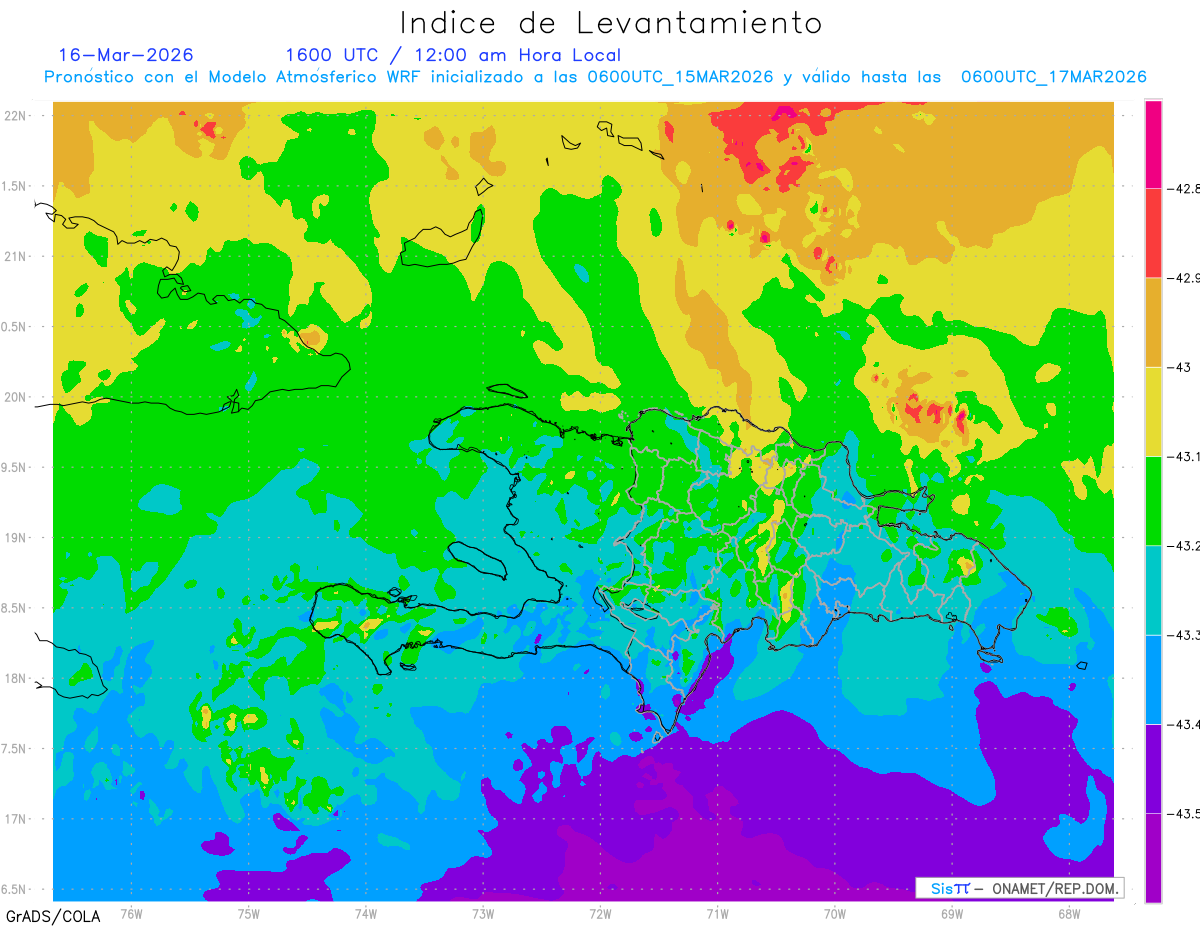Click the '17N' latitude label
1200x927 pixels.
click(x=17, y=819)
